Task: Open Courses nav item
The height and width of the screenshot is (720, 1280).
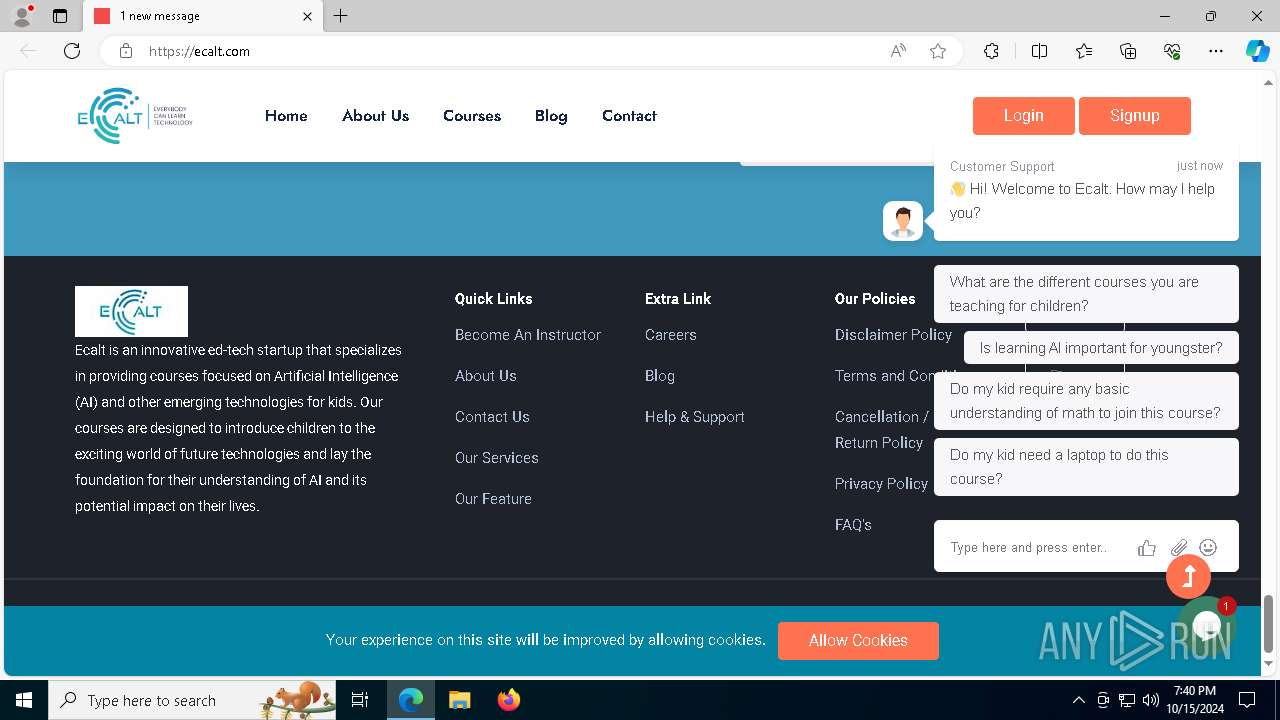Action: pyautogui.click(x=472, y=116)
